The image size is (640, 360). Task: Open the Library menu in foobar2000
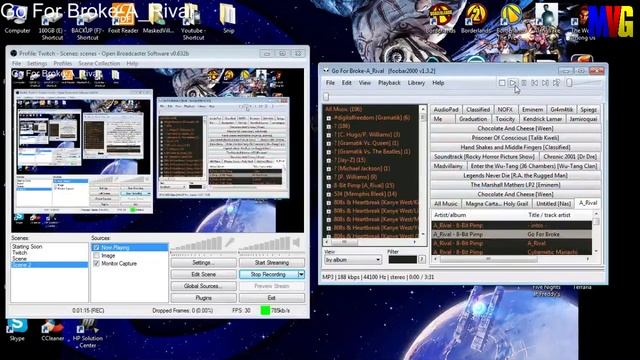tap(416, 83)
